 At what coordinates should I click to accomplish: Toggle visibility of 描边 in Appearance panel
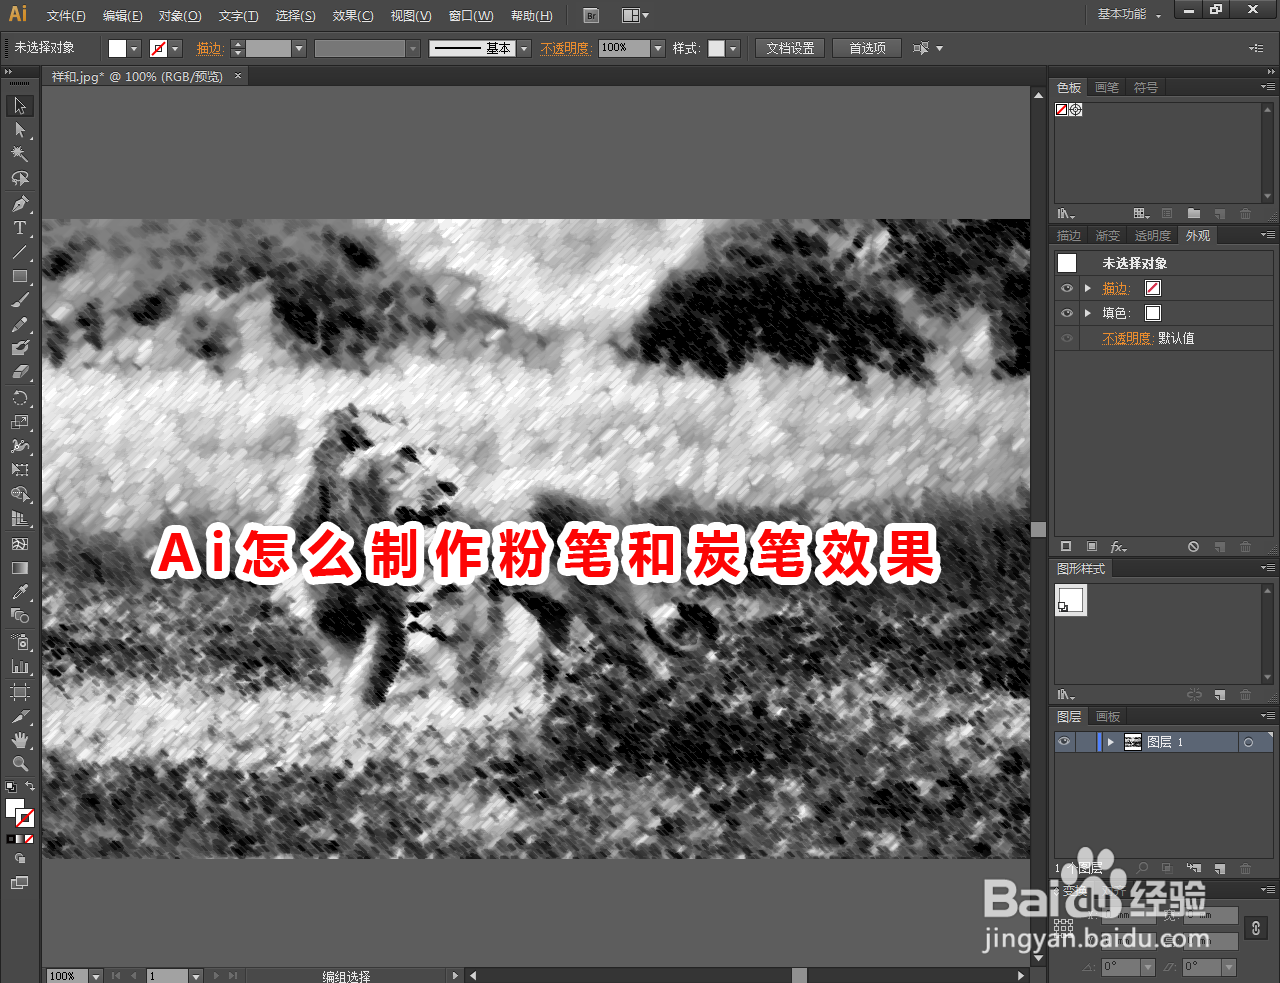[x=1067, y=288]
